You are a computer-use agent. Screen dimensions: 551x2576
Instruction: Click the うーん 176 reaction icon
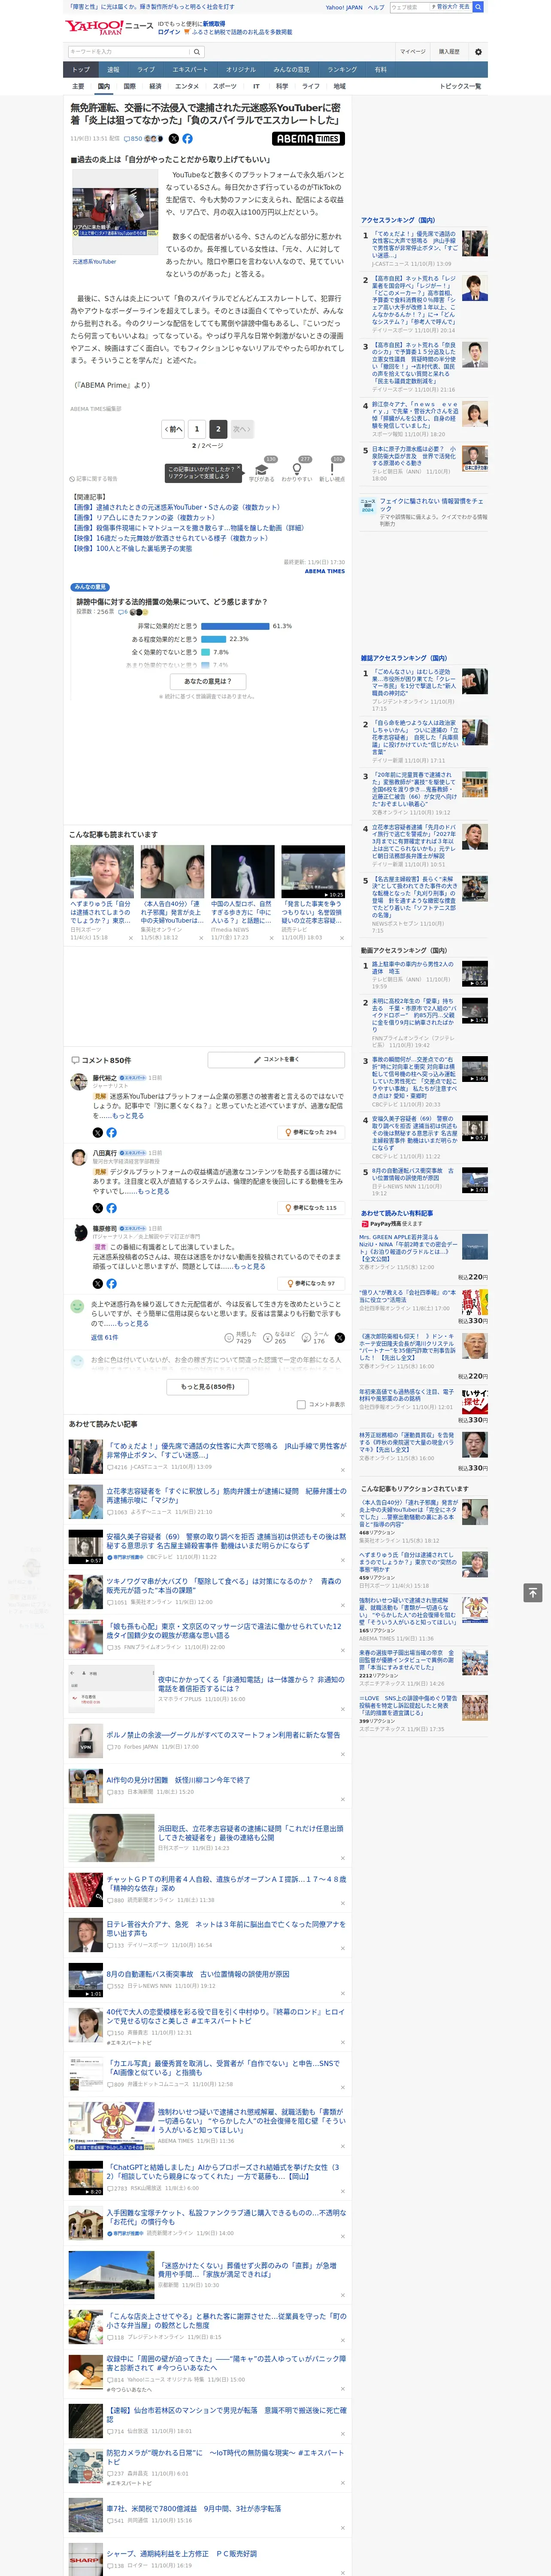click(x=306, y=1337)
